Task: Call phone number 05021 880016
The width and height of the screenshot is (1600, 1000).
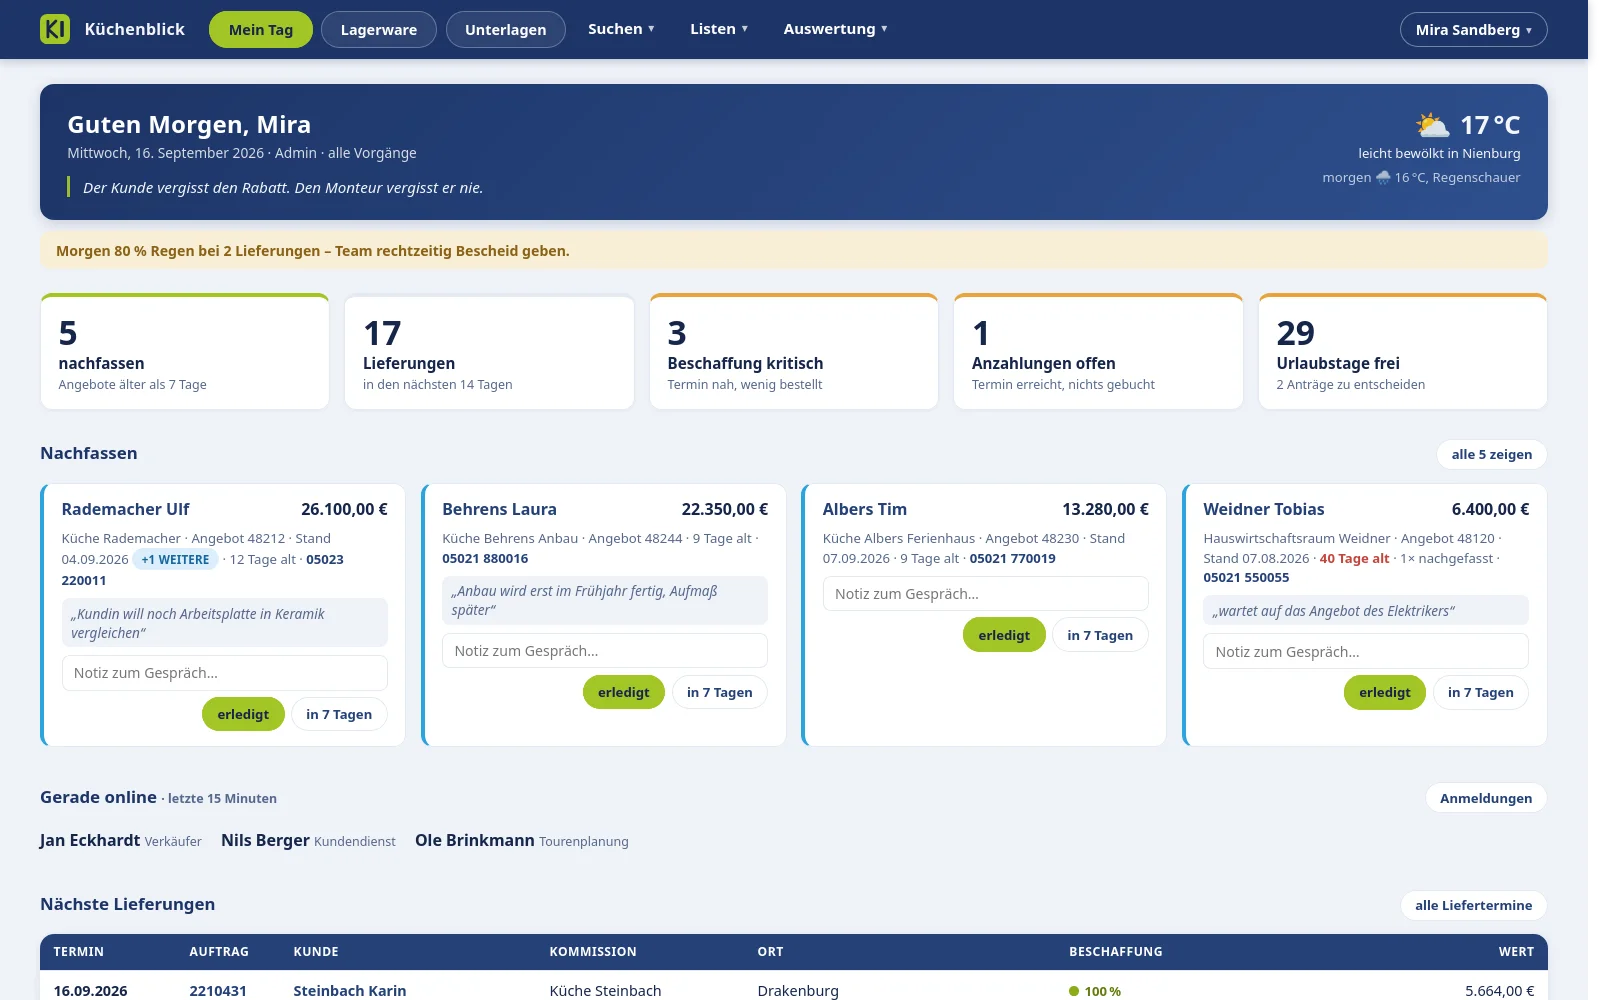Action: tap(485, 559)
